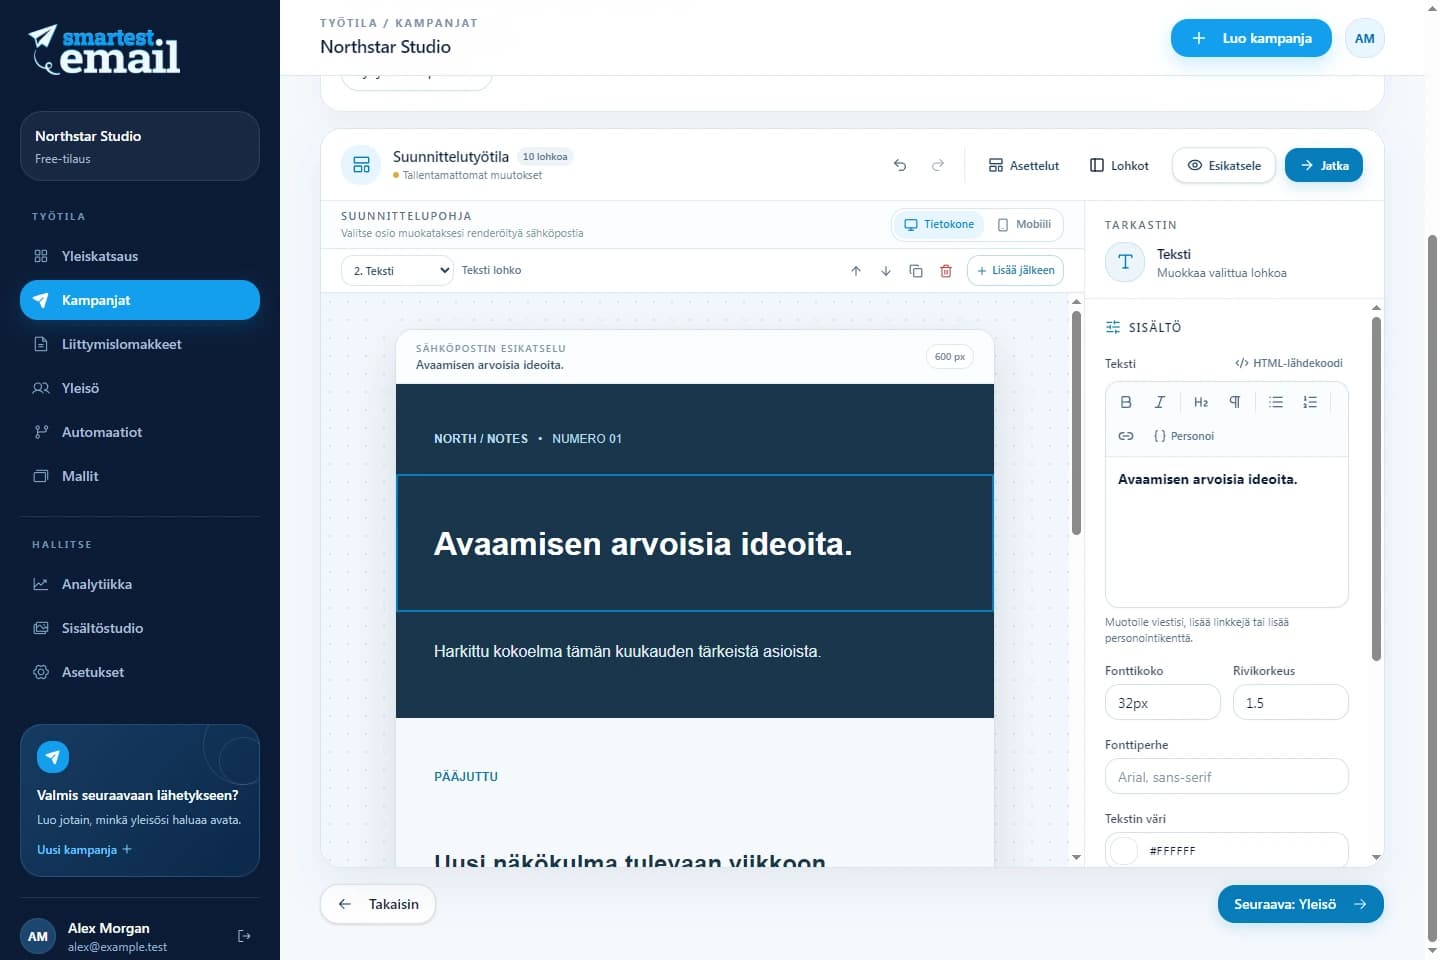This screenshot has height=960, width=1440.
Task: Click the Uusi kampanja link in the promo card
Action: point(84,850)
